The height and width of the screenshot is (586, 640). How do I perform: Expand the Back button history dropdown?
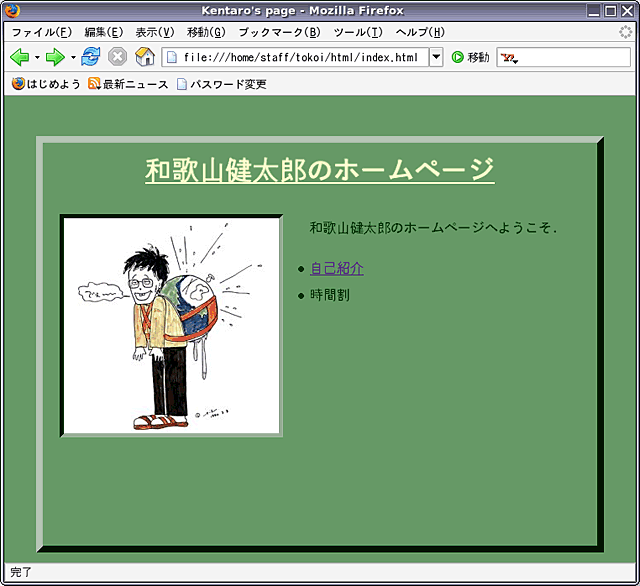click(37, 57)
